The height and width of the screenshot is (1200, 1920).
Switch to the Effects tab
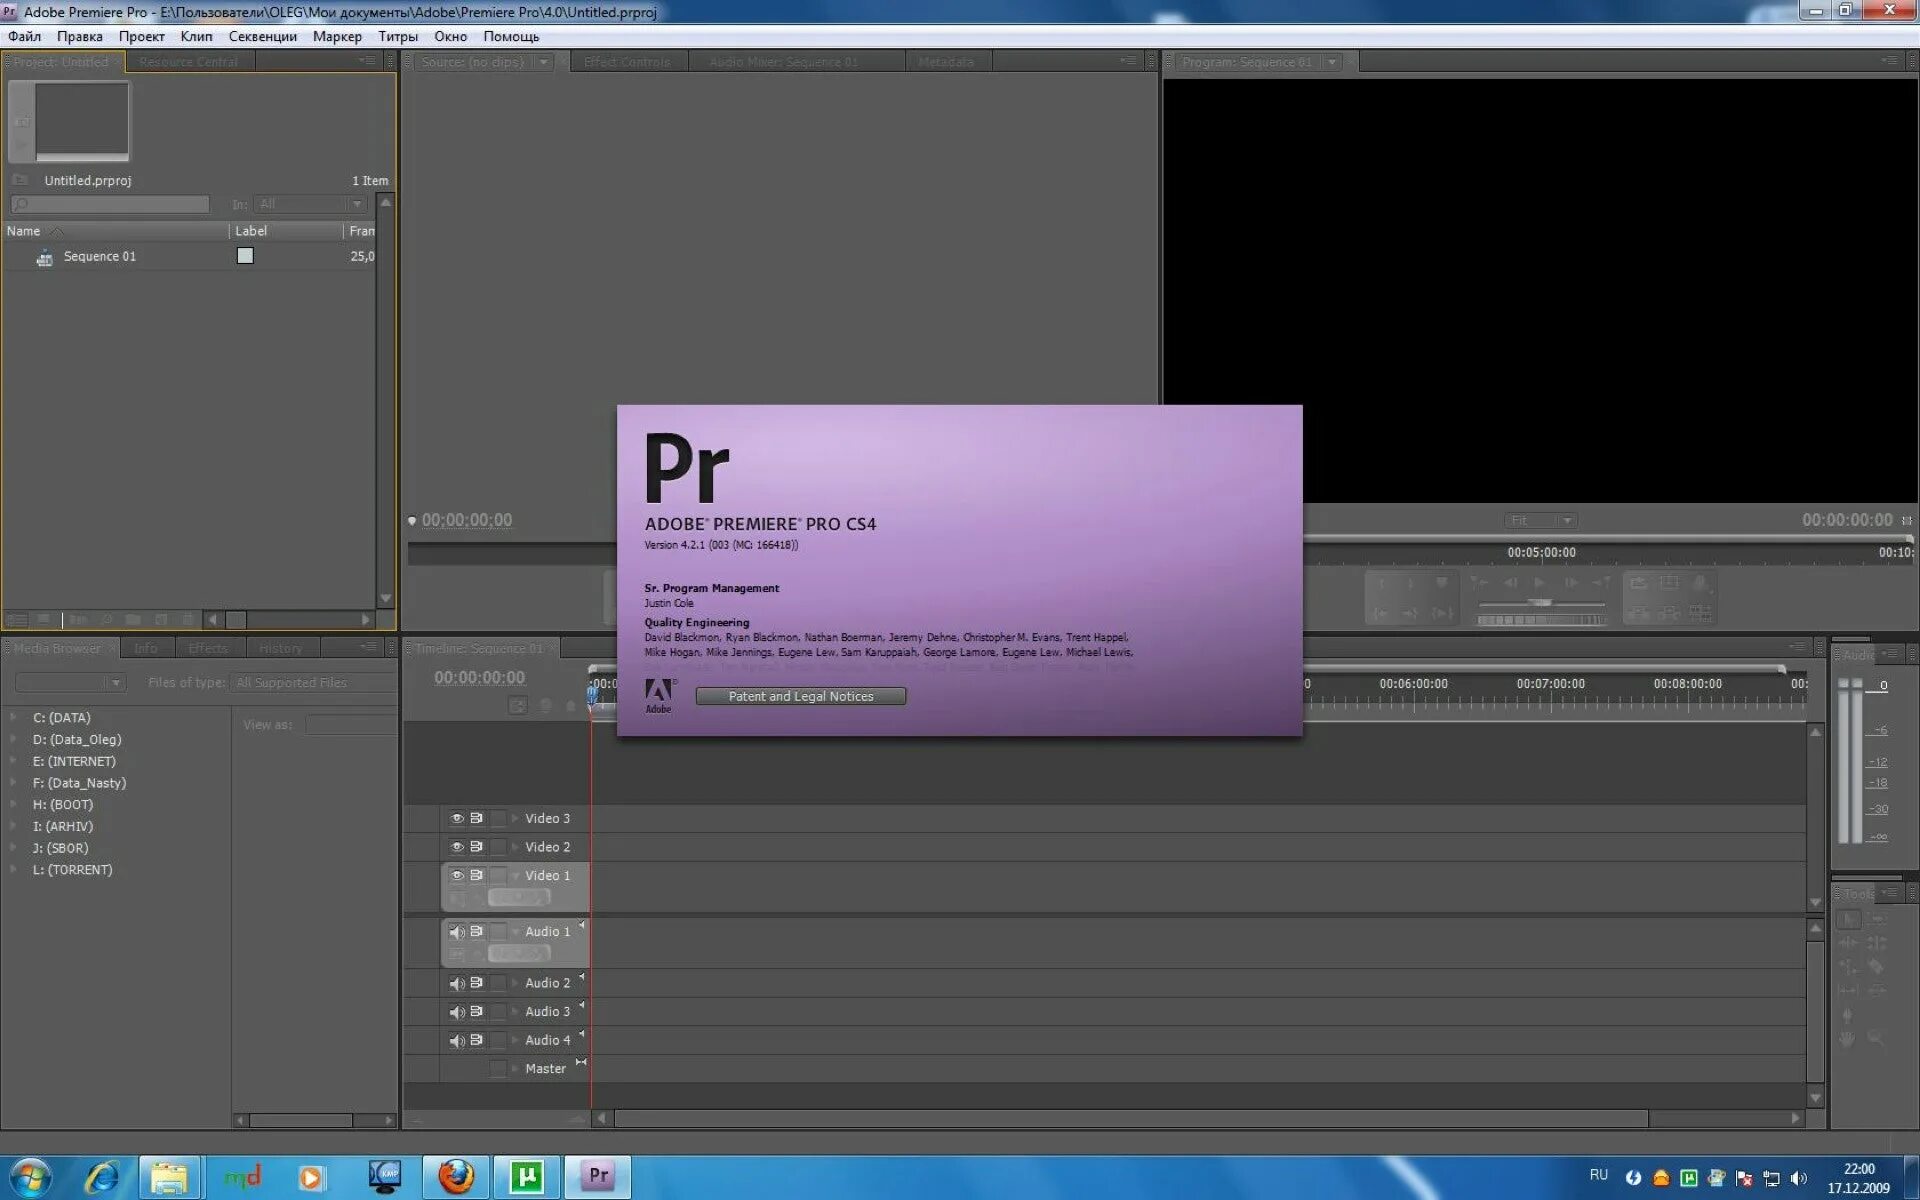[x=208, y=648]
